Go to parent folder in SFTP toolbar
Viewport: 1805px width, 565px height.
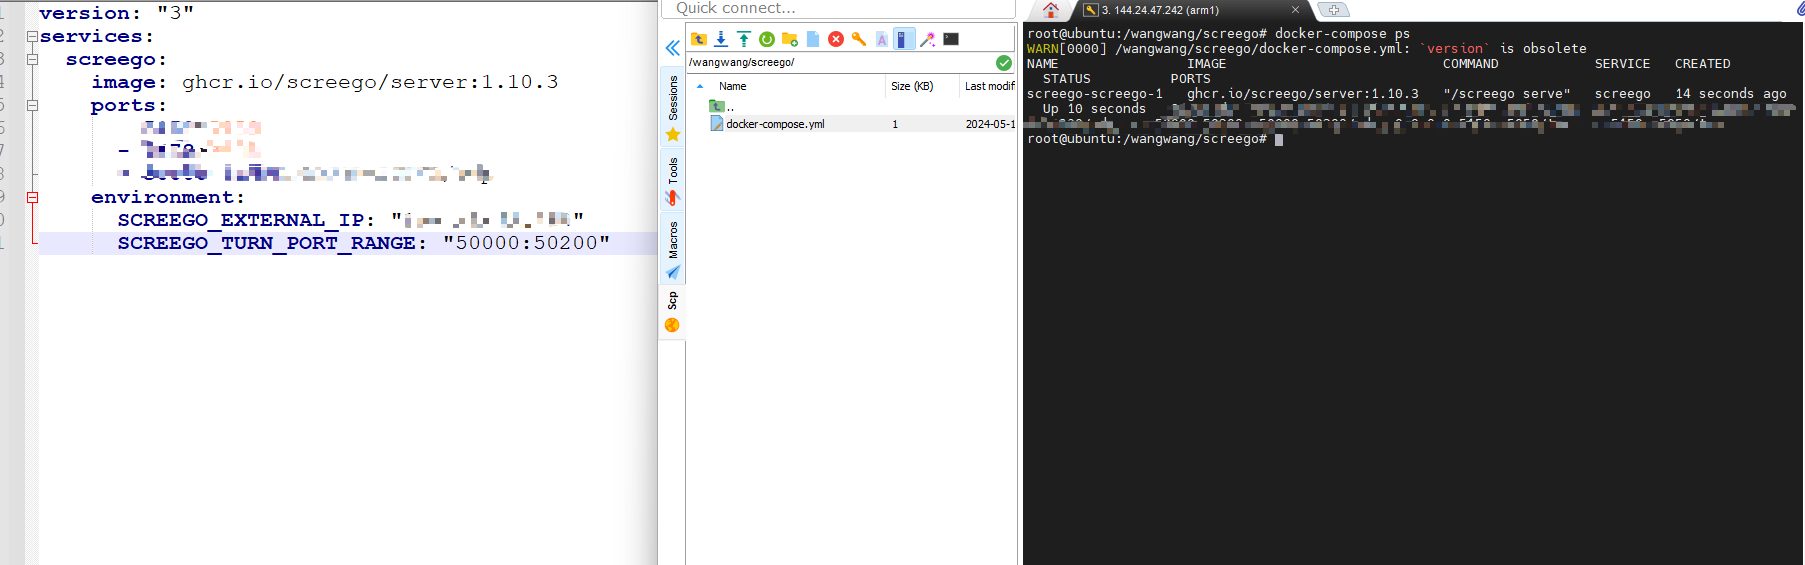699,39
